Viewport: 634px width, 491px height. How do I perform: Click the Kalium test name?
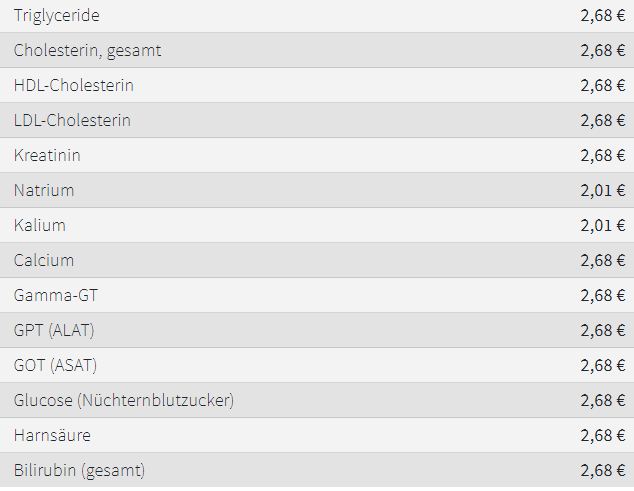[40, 226]
